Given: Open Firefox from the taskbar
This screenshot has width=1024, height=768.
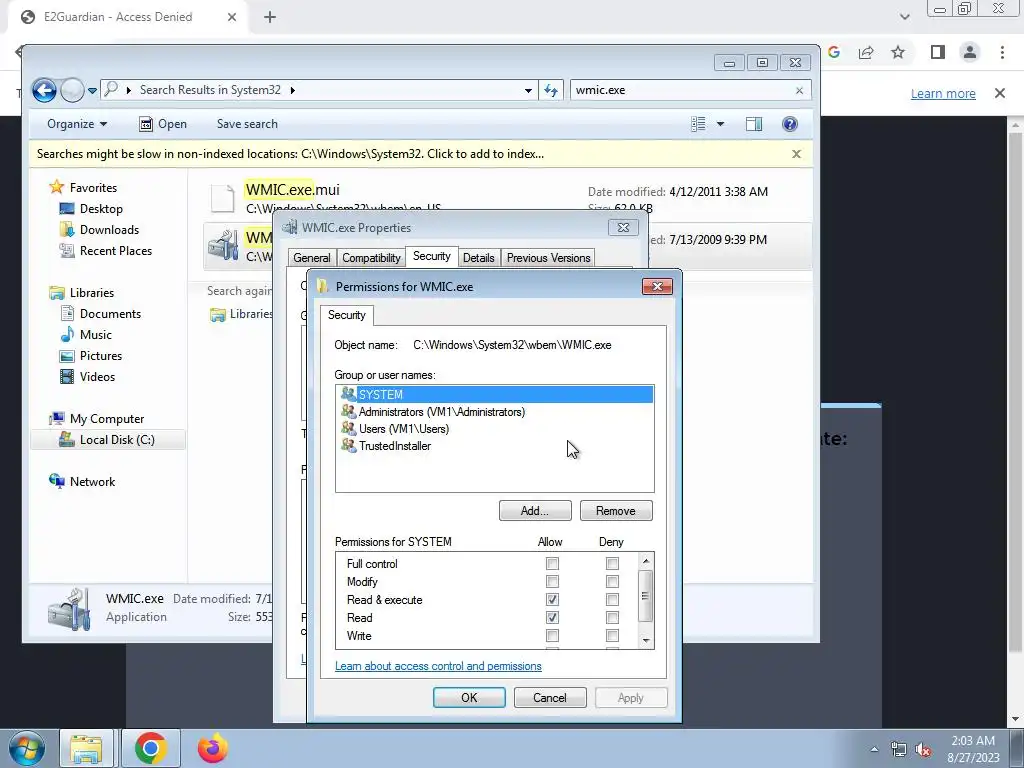Looking at the screenshot, I should point(213,748).
